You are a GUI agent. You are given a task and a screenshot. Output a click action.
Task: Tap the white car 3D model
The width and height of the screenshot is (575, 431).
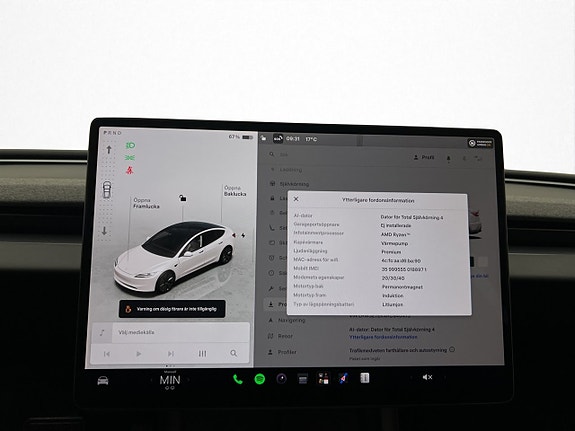(x=174, y=257)
